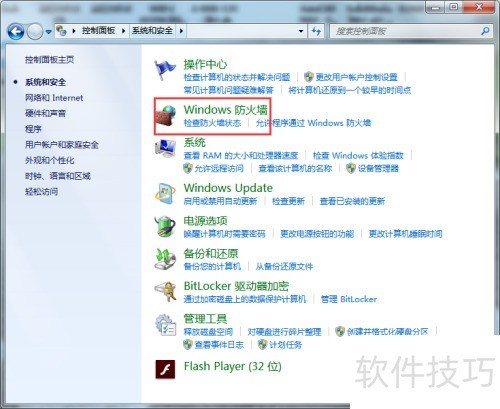Click 查看已安装的更新 link
The width and height of the screenshot is (500, 409).
[352, 201]
